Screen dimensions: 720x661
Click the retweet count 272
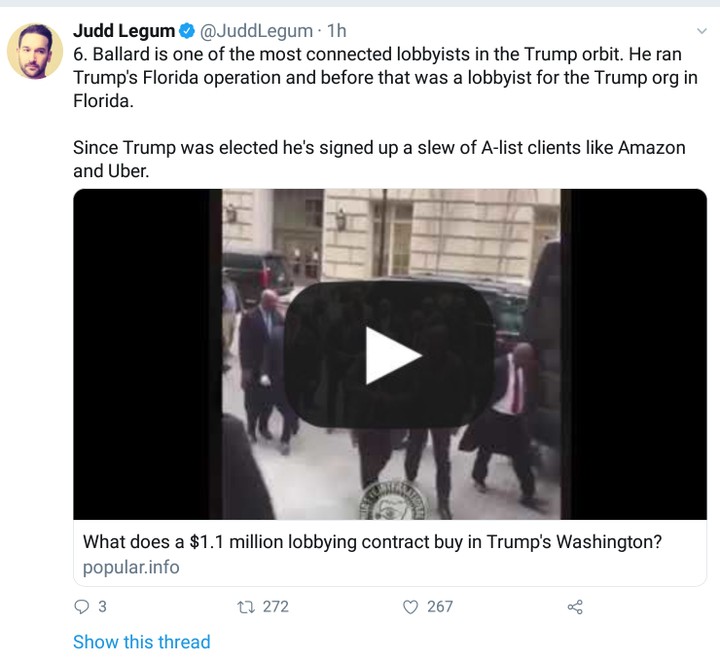[x=276, y=607]
